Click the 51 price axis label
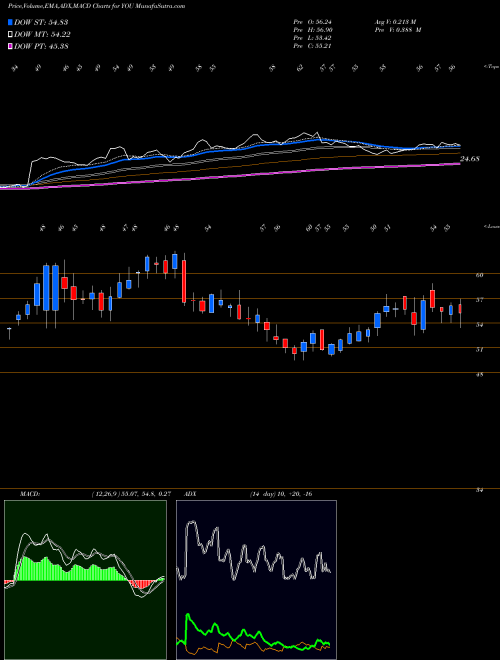Image resolution: width=500 pixels, height=660 pixels. 479,349
